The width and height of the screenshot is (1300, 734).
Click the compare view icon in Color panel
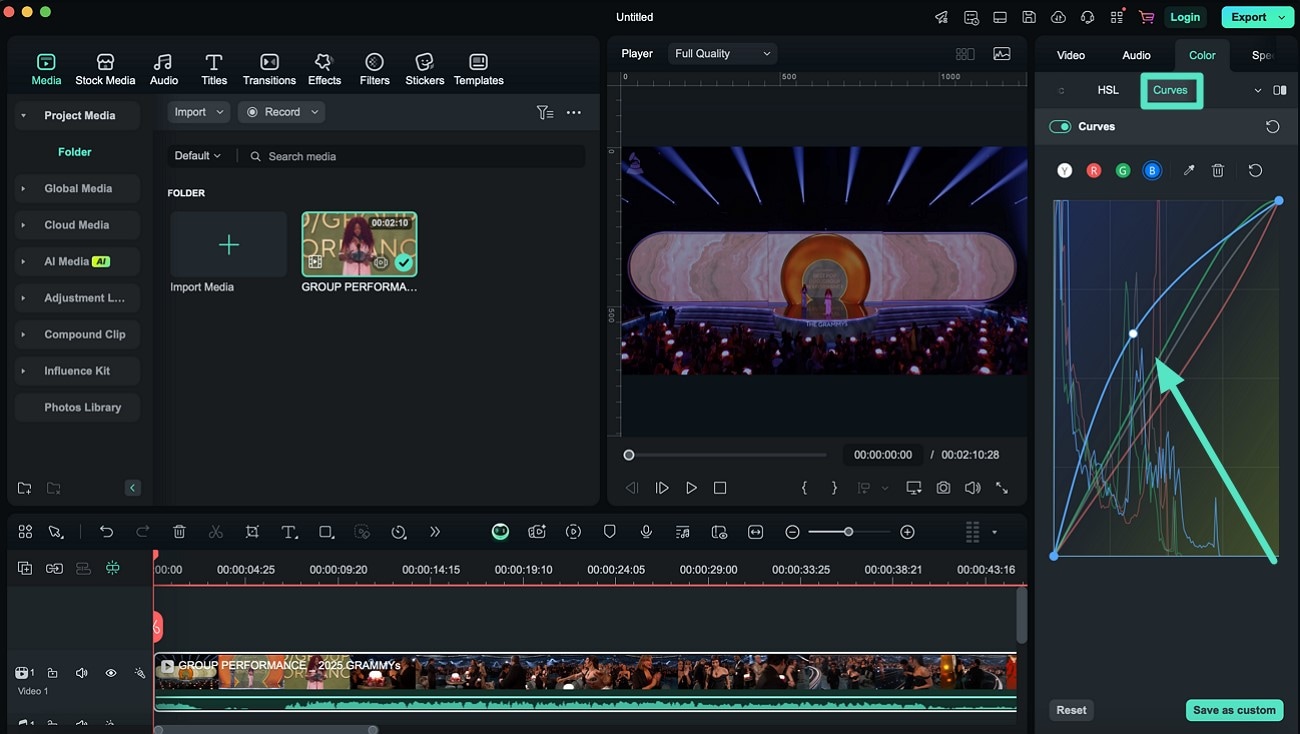point(1280,90)
